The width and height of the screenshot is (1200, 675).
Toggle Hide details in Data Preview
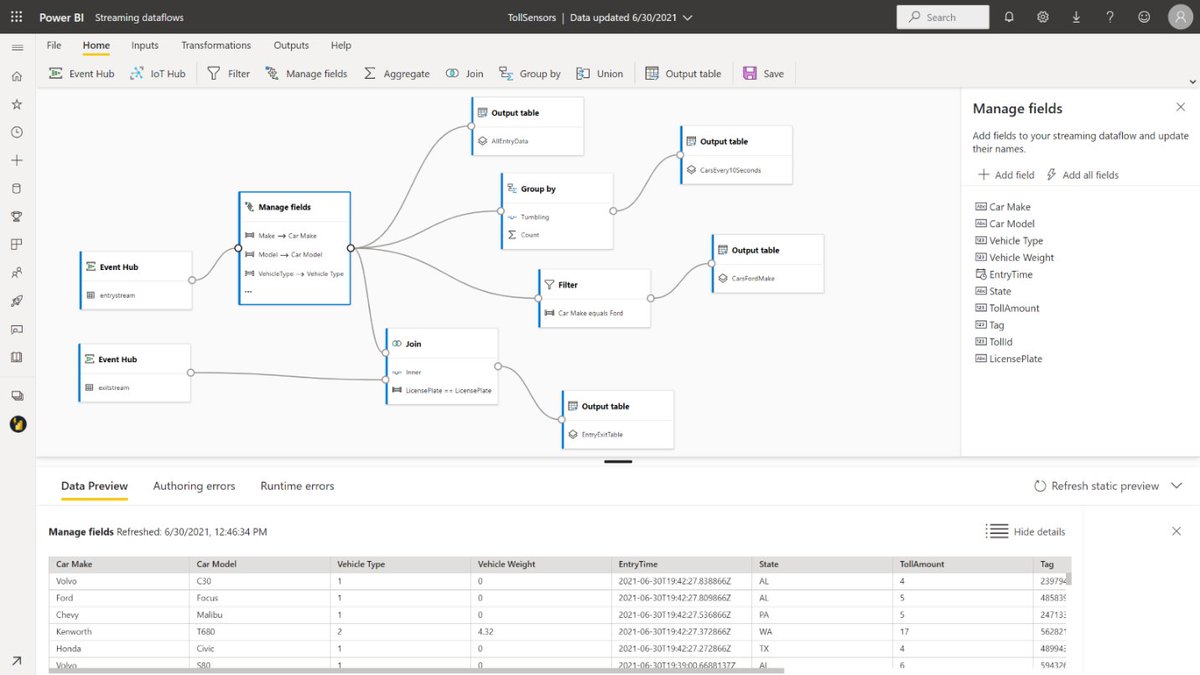(1024, 531)
